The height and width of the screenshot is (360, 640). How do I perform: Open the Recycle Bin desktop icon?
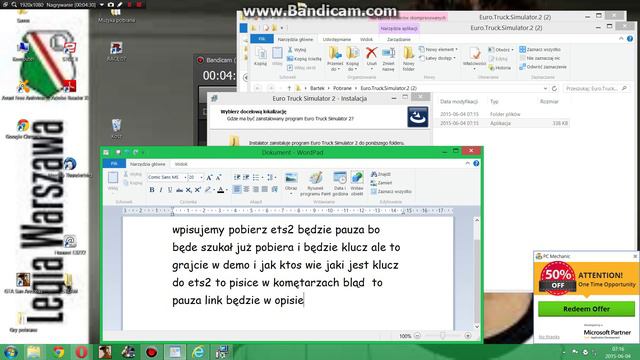116,129
